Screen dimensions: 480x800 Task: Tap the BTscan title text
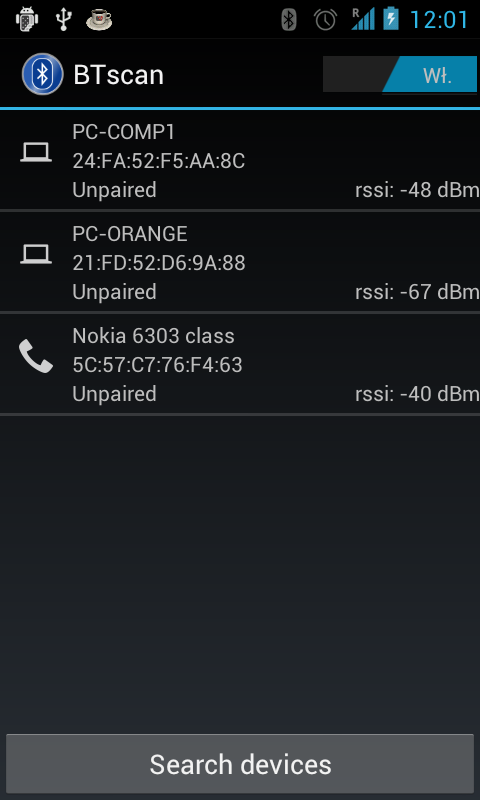(x=118, y=75)
